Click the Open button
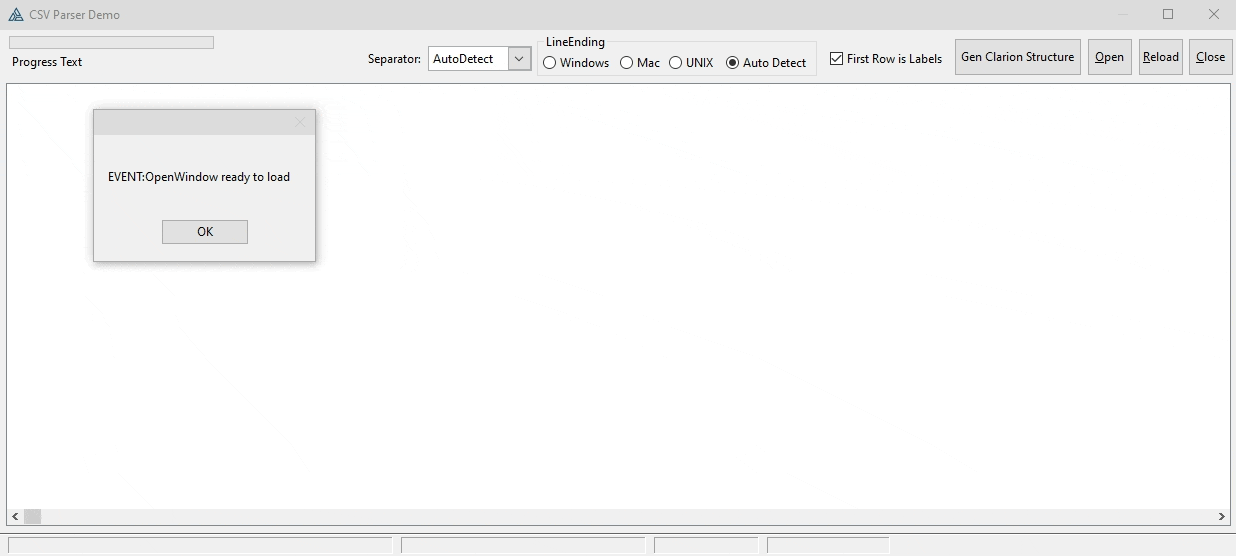 click(1109, 57)
